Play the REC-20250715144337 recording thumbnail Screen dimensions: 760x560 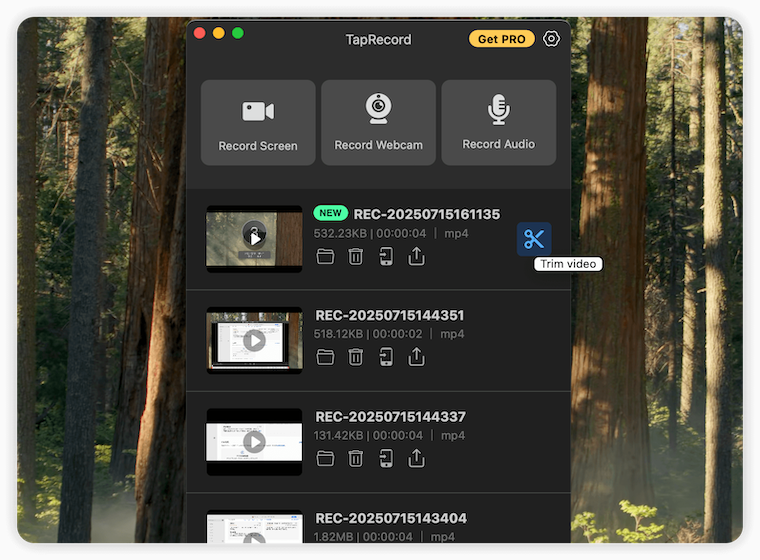(x=254, y=441)
